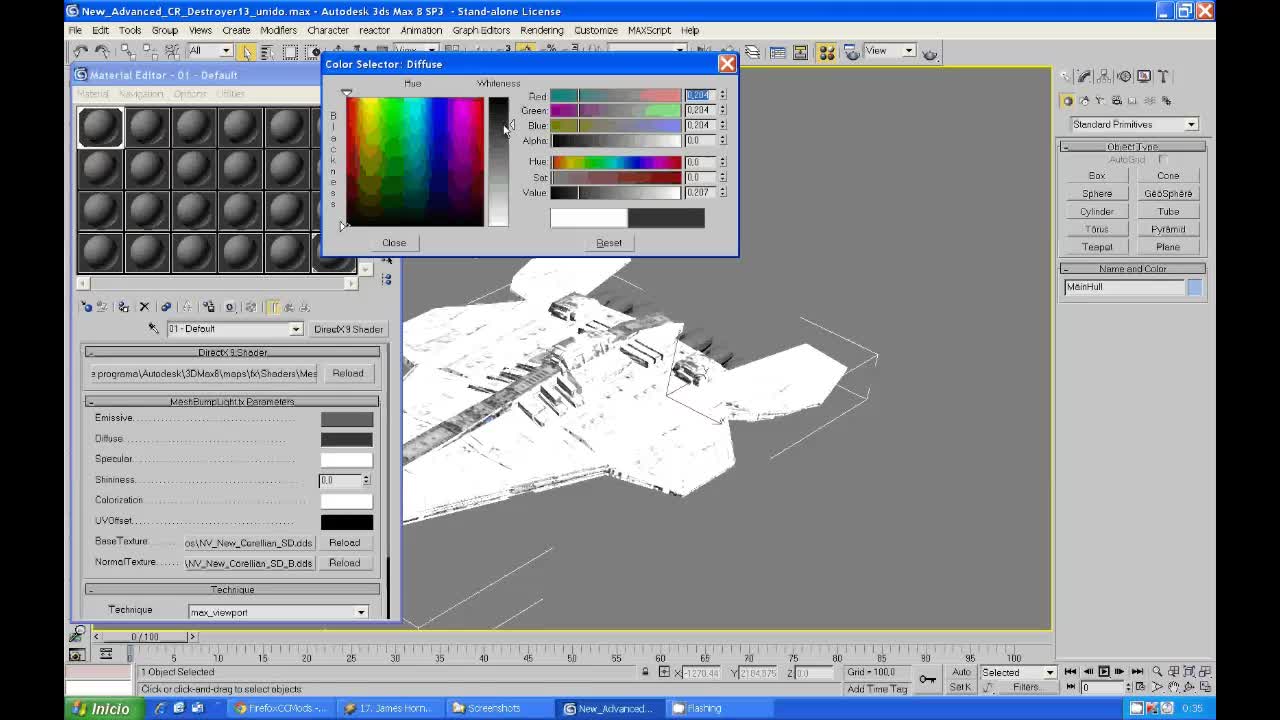The image size is (1280, 720).
Task: Collapse the Object Type rollout
Action: coord(1132,147)
